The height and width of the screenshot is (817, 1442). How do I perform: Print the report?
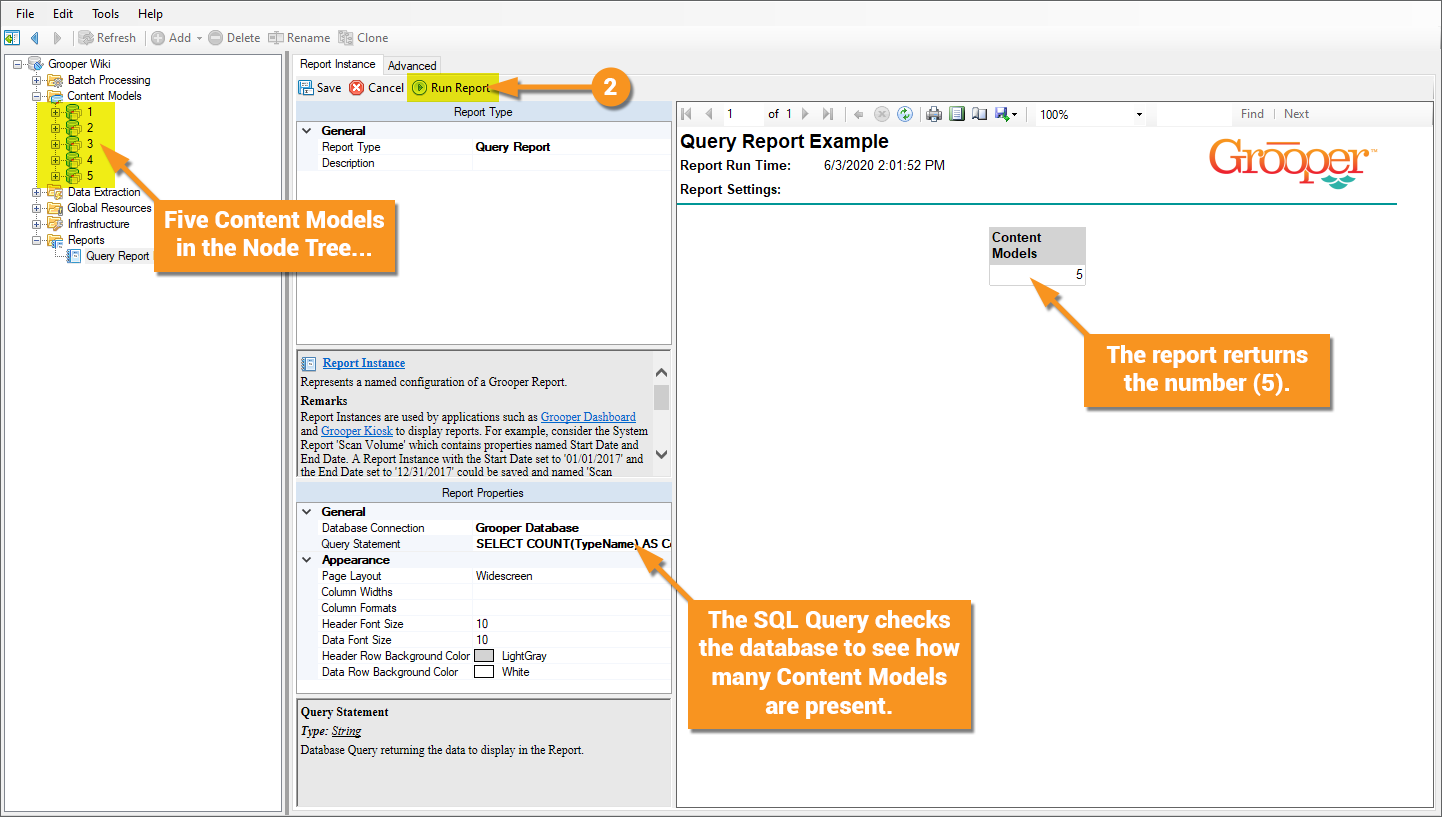[x=934, y=114]
